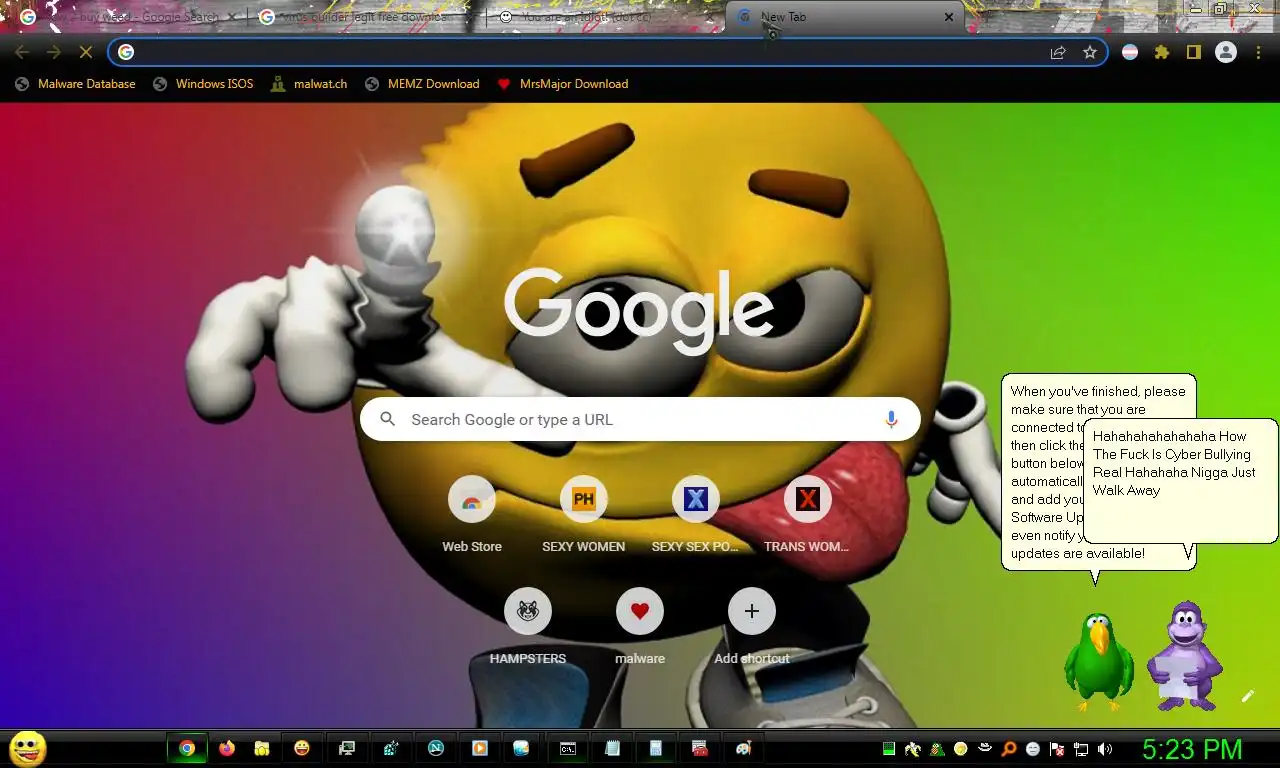The width and height of the screenshot is (1280, 768).
Task: Toggle the browser side panel
Action: click(1194, 52)
